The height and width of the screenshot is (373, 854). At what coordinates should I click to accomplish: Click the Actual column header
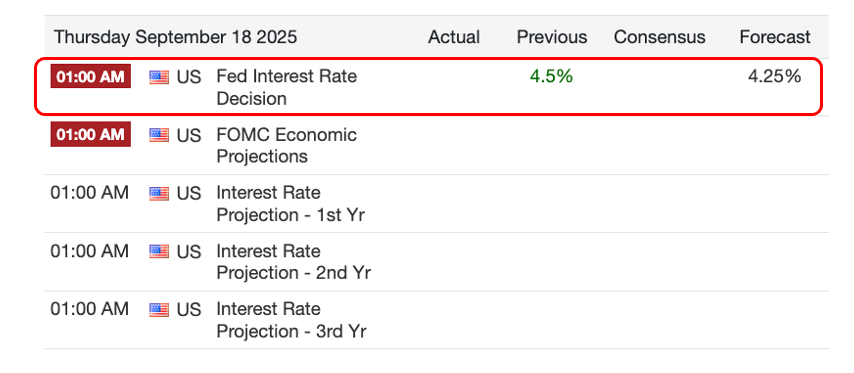[454, 37]
